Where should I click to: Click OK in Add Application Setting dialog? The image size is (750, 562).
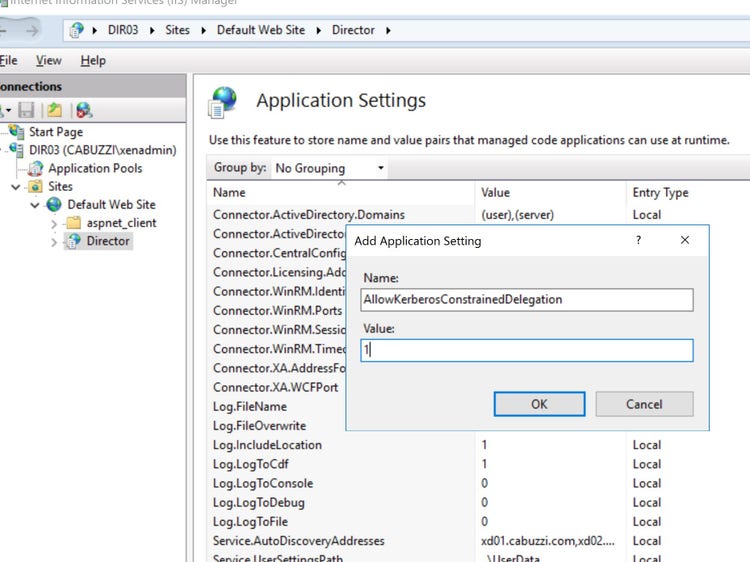539,404
